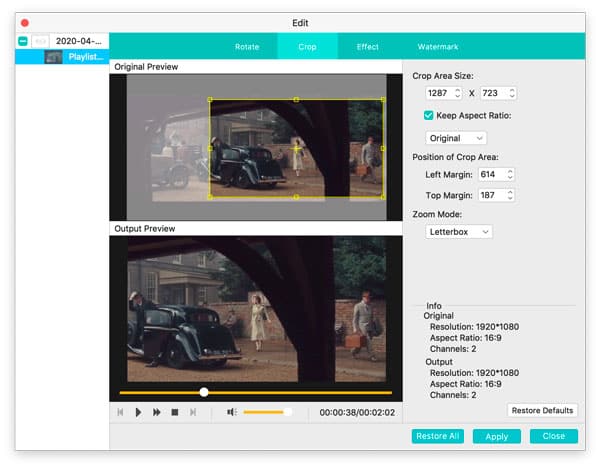The image size is (600, 468).
Task: Click the Restore All button
Action: (438, 436)
